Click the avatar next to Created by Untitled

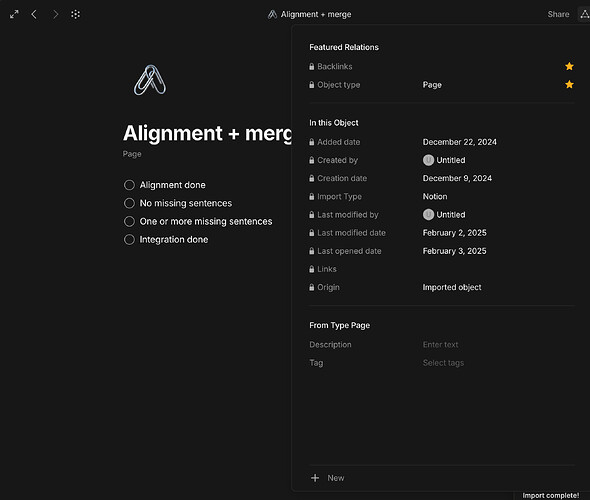[428, 160]
